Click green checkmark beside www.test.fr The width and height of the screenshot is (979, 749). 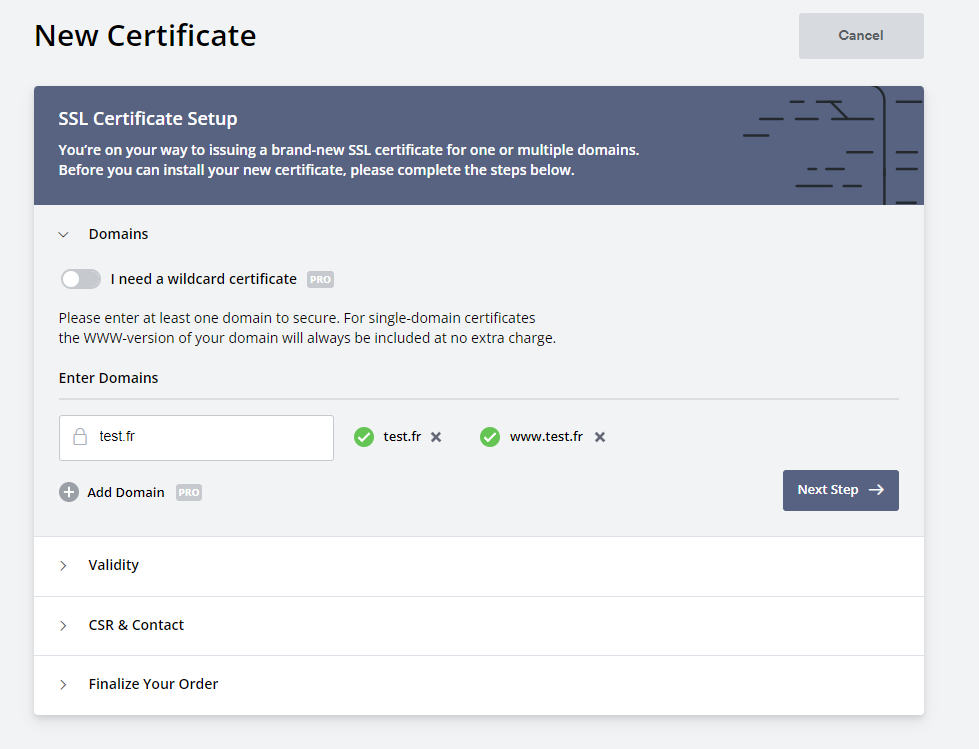[x=490, y=437]
